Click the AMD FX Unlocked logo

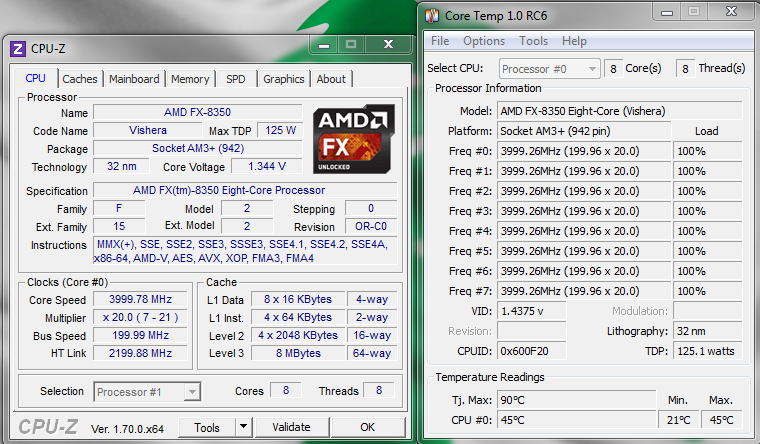coord(353,139)
